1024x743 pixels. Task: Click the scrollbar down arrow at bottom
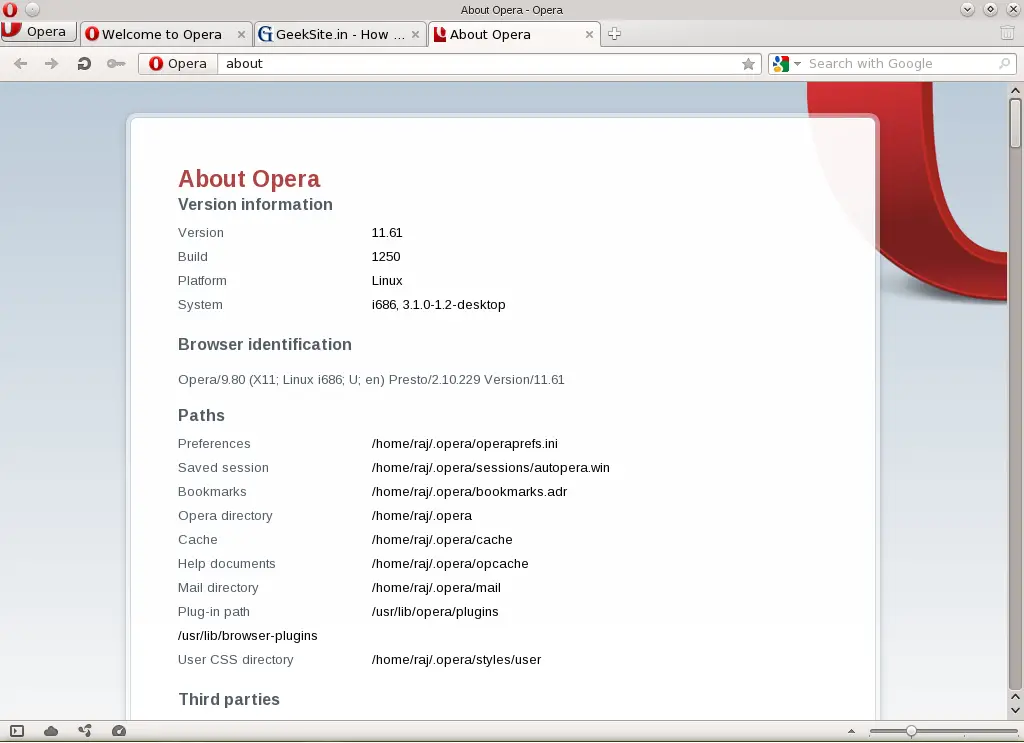[1015, 710]
